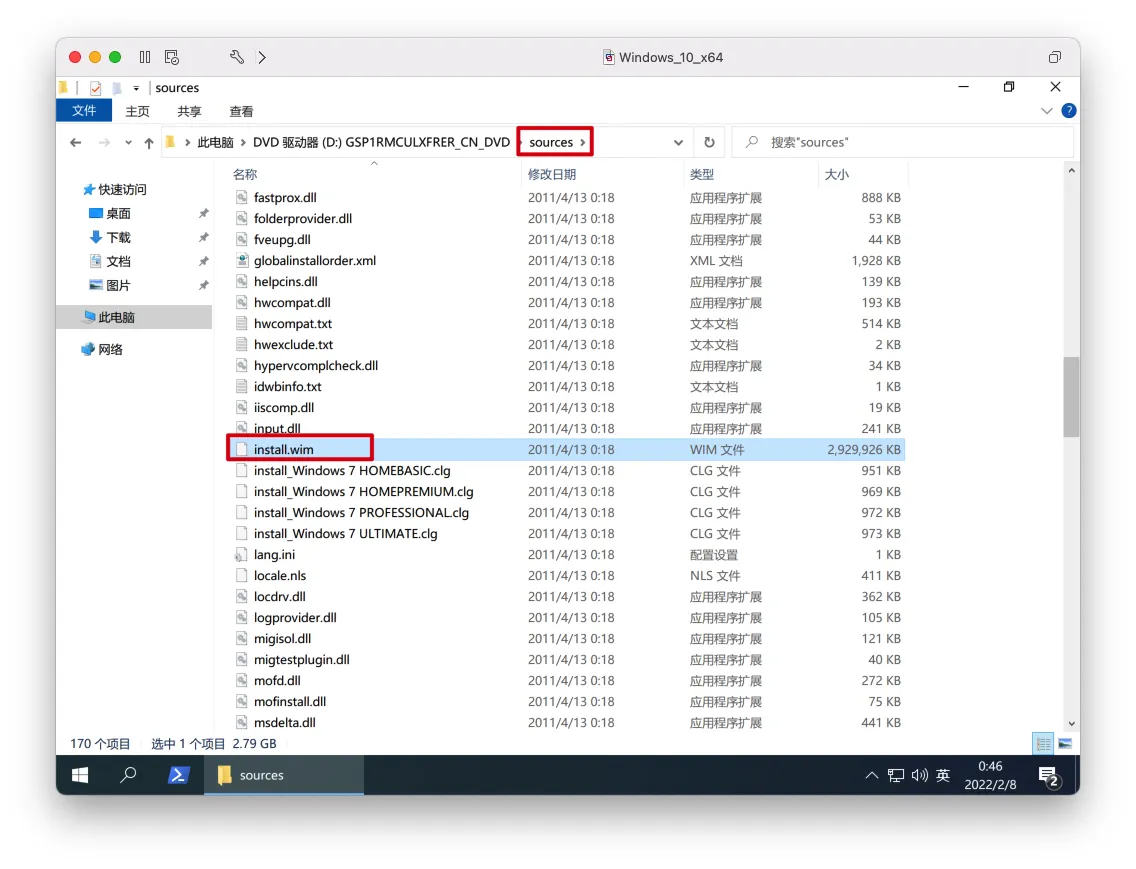Sort files by 修改日期 column header
This screenshot has width=1136, height=869.
tap(552, 175)
